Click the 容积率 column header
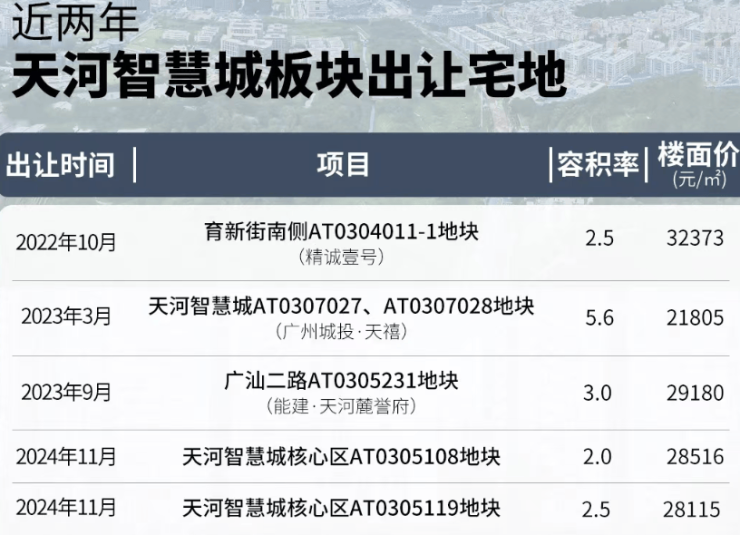This screenshot has height=535, width=740. [x=597, y=165]
